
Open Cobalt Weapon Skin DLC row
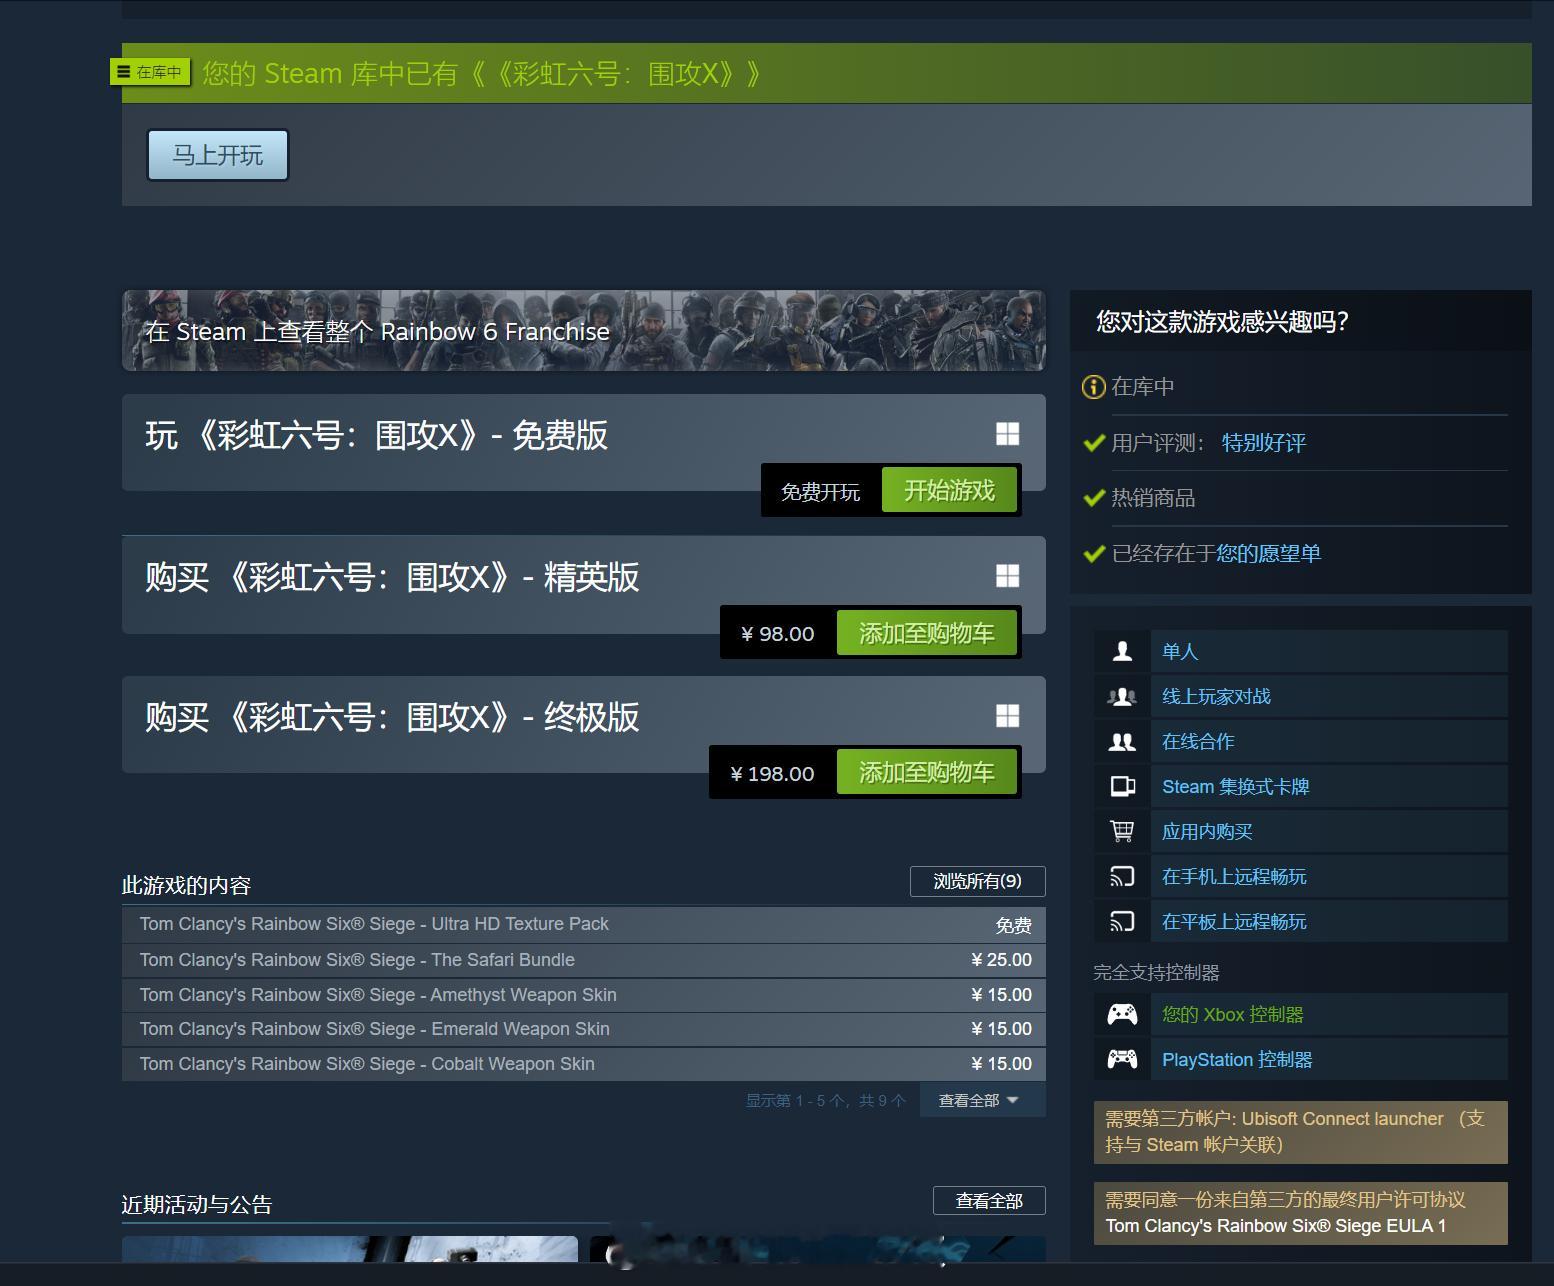pyautogui.click(x=584, y=1064)
